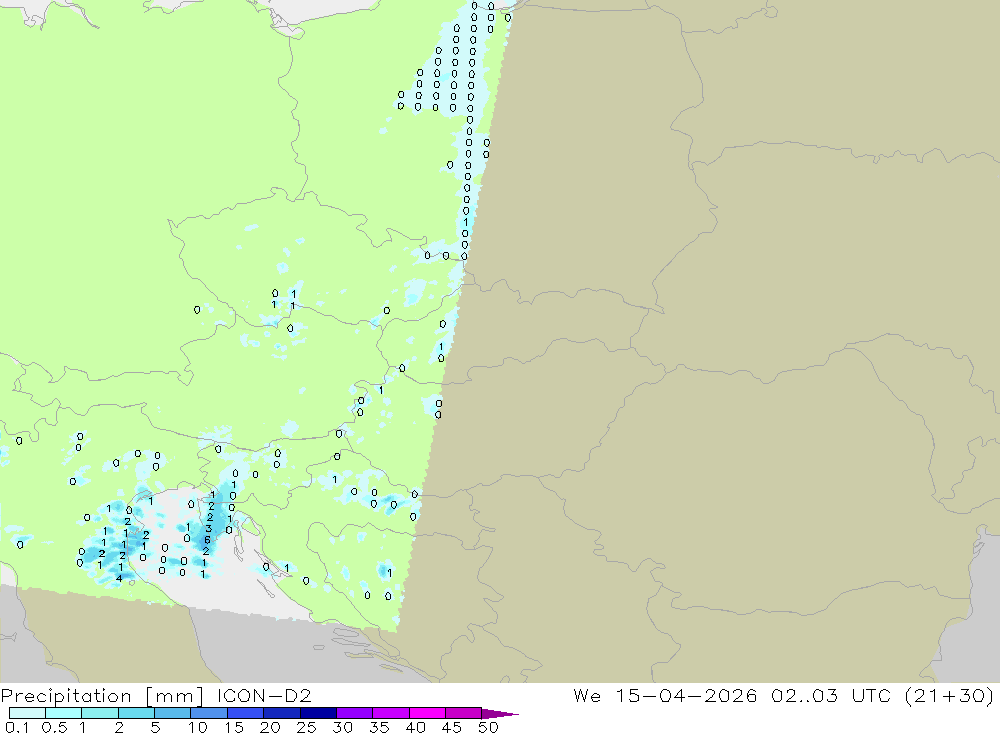This screenshot has width=1000, height=733.
Task: Pick the legend swatch between 20 and 25
Action: 281,713
